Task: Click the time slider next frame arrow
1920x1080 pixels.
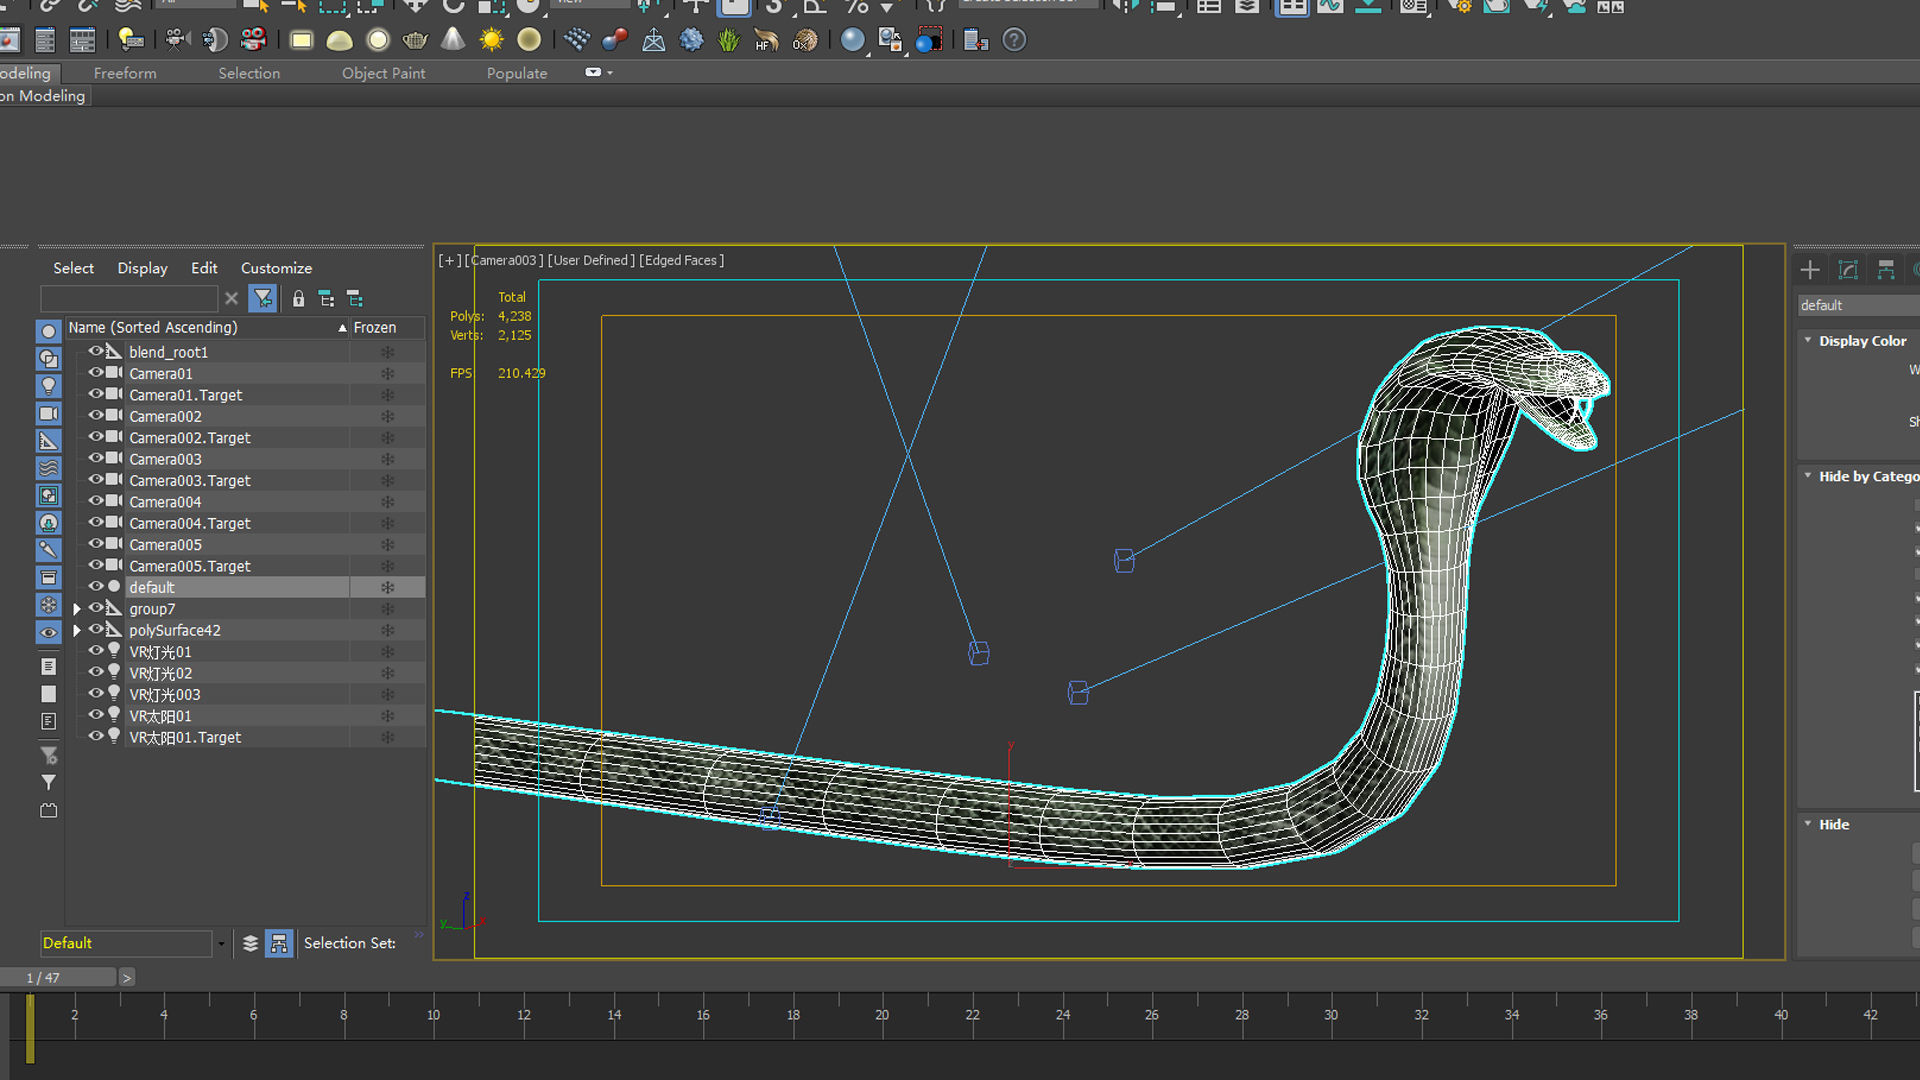Action: (x=127, y=978)
